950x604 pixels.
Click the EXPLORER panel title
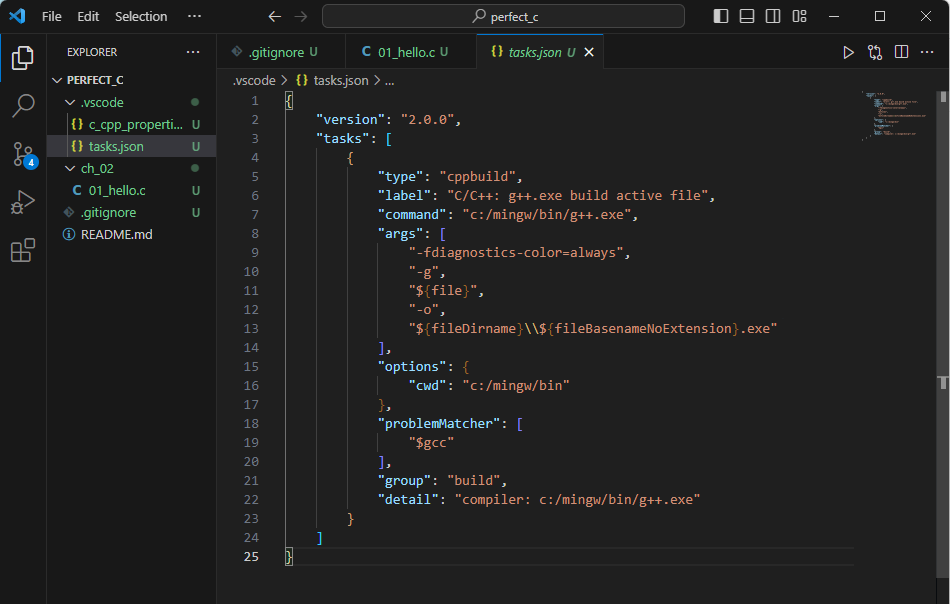(x=92, y=52)
